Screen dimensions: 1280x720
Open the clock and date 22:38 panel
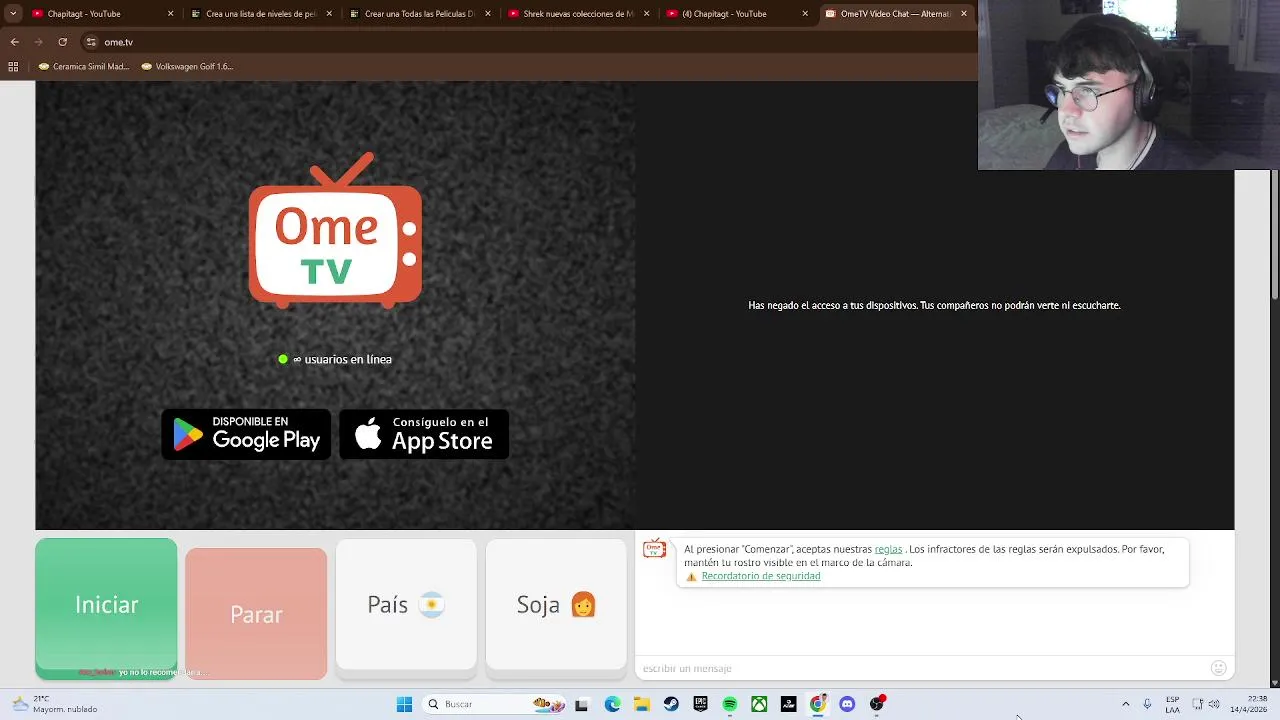[1249, 704]
